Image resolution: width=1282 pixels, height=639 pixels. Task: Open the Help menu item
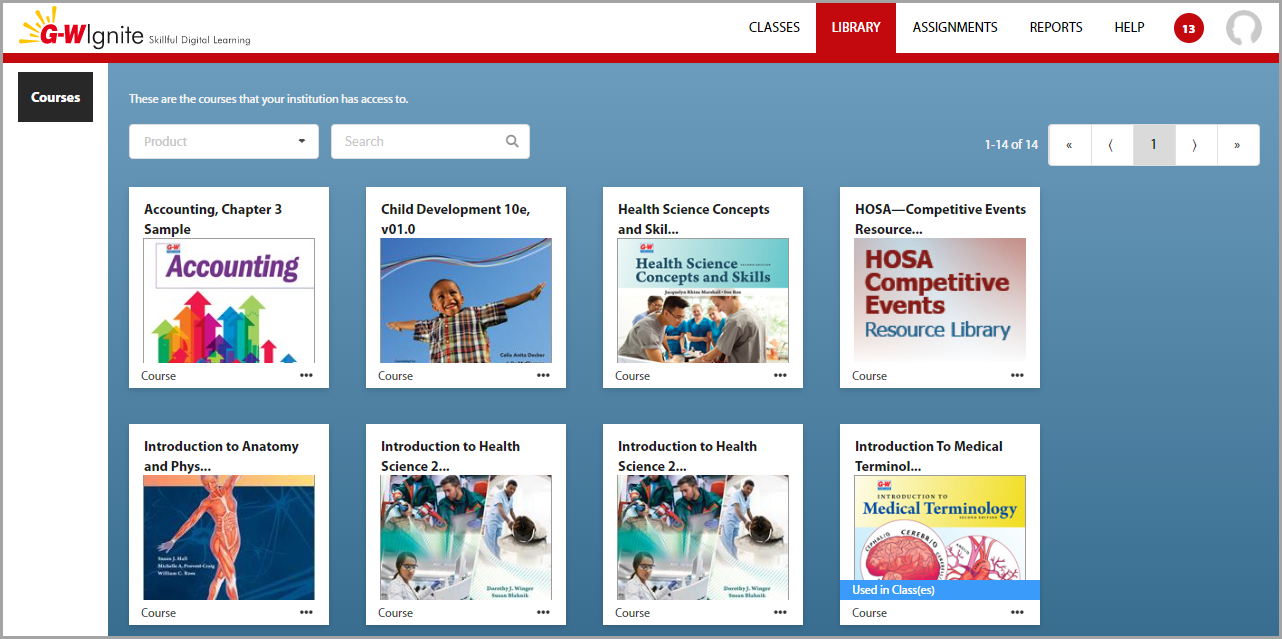click(1129, 28)
